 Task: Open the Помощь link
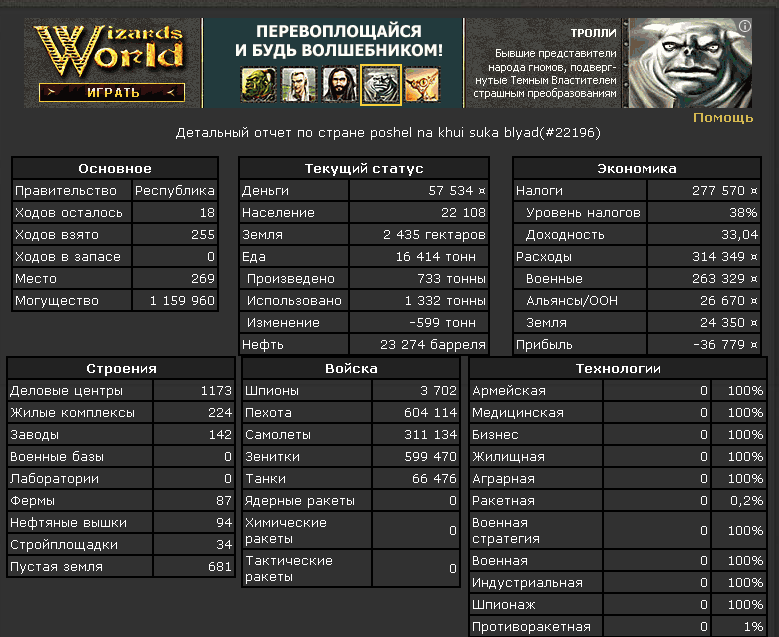pos(723,118)
